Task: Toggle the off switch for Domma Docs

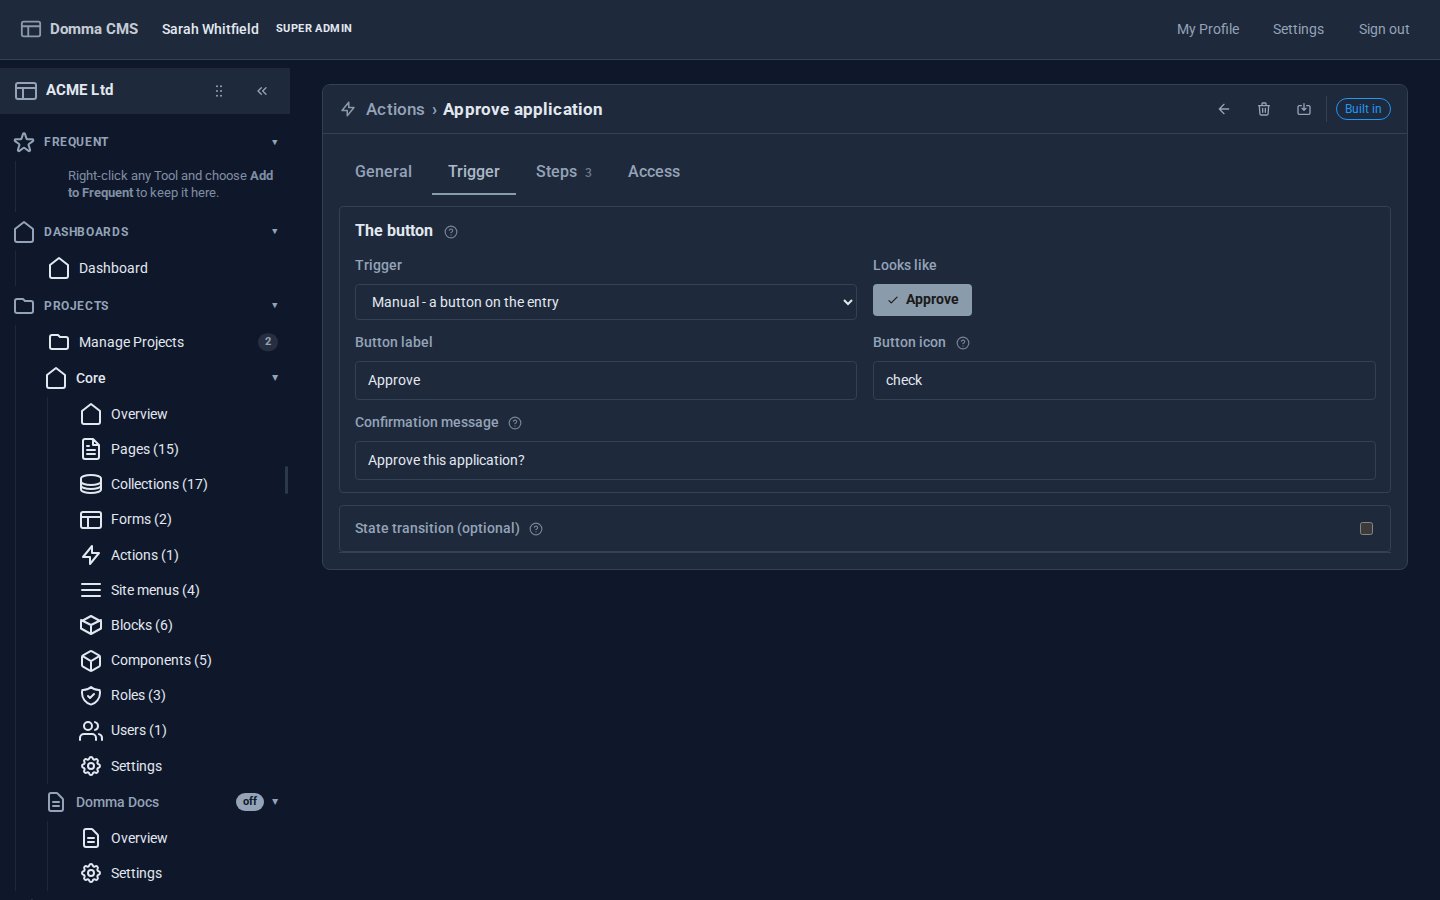Action: tap(250, 802)
